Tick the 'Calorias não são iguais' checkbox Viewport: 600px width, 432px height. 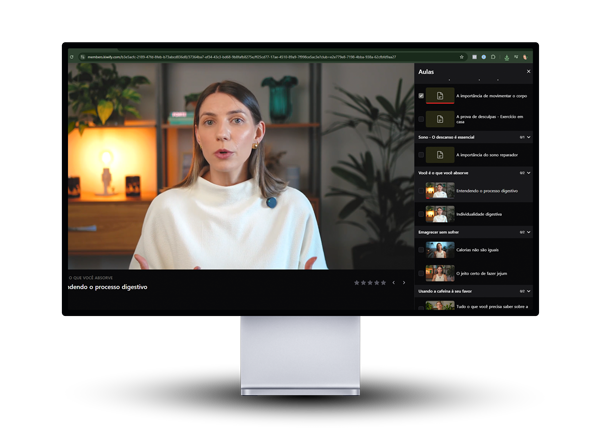pyautogui.click(x=421, y=250)
